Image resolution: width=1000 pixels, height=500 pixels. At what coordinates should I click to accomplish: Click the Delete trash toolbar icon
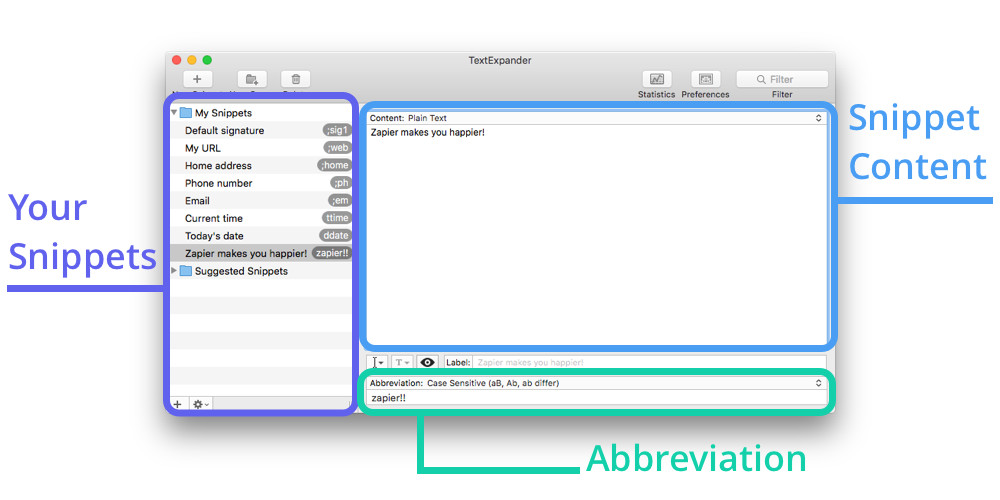click(x=295, y=79)
